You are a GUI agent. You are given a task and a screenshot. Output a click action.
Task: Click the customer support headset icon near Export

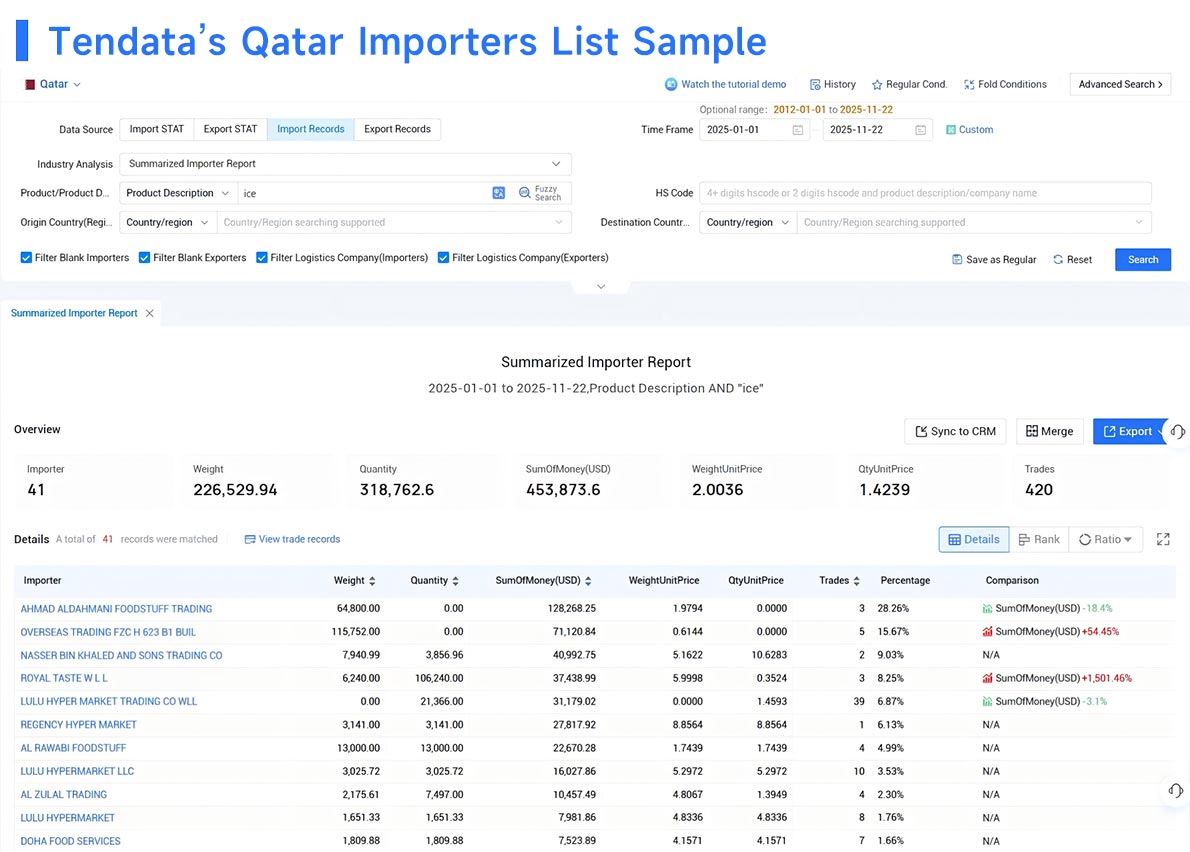1177,431
